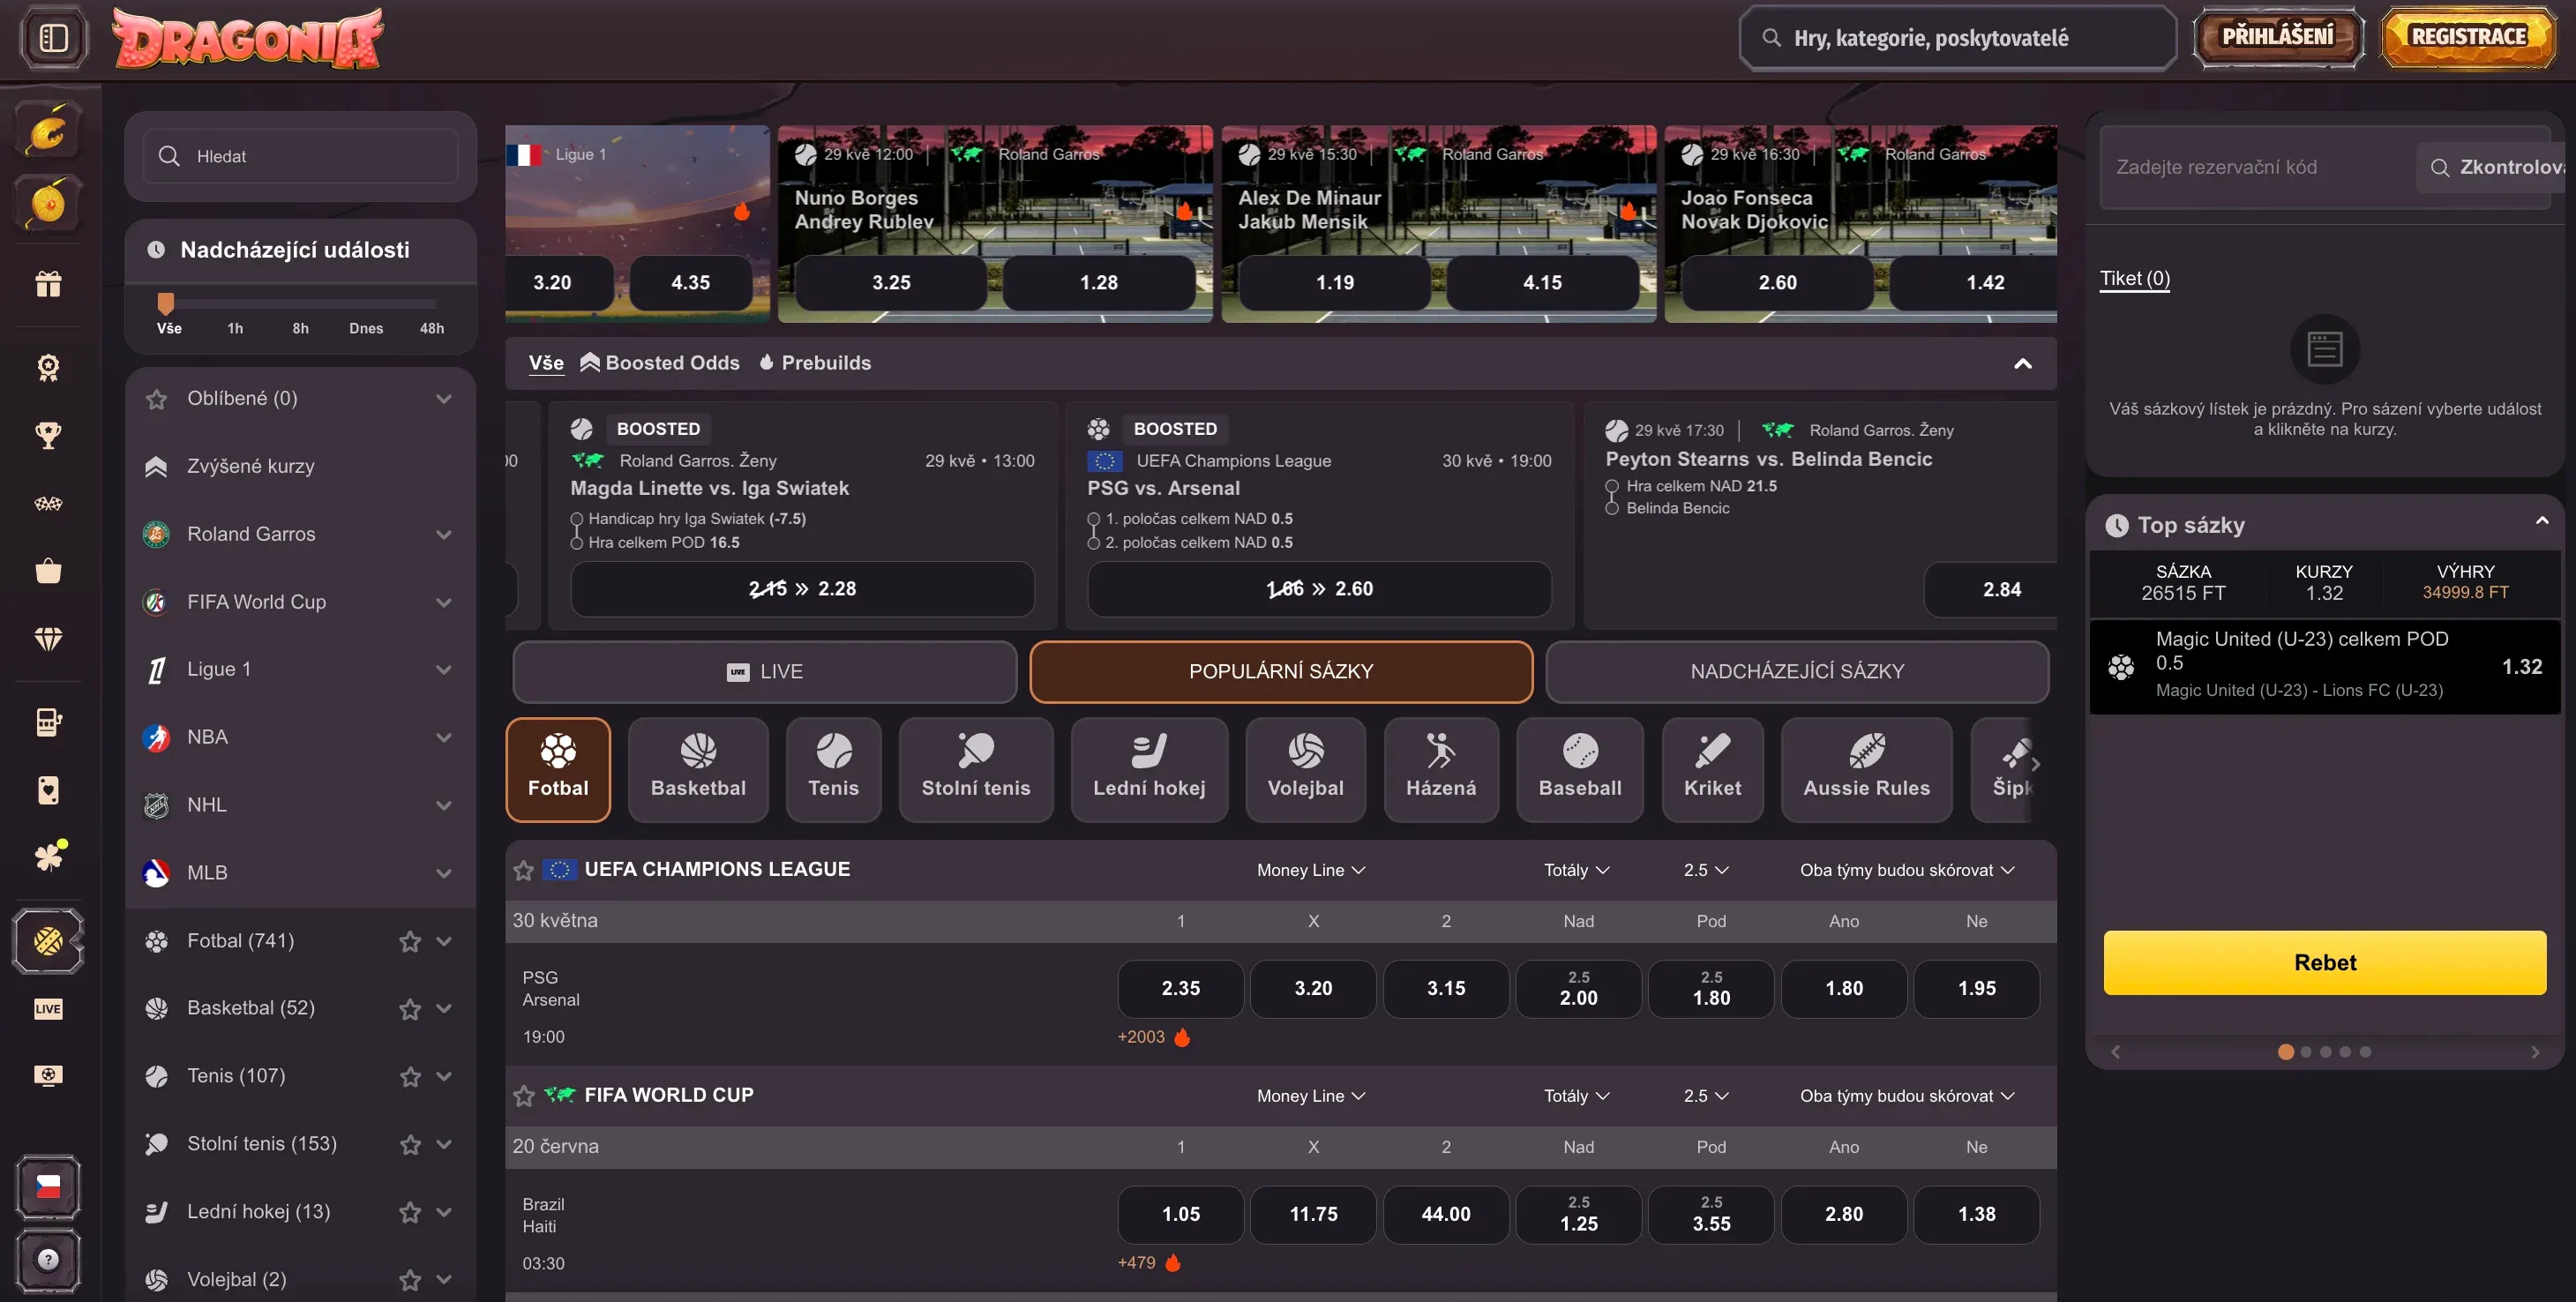Collapse the Top sázky panel

(x=2541, y=522)
